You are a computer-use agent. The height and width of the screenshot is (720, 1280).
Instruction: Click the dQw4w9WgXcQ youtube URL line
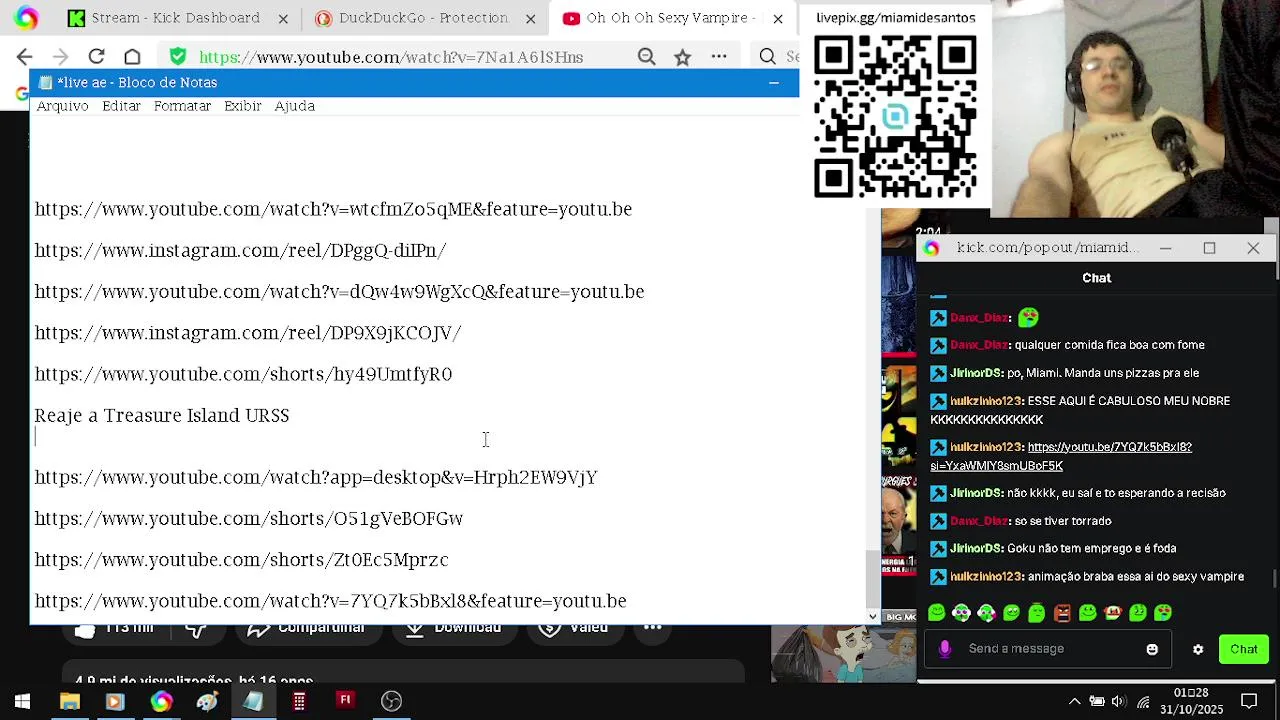(x=339, y=292)
